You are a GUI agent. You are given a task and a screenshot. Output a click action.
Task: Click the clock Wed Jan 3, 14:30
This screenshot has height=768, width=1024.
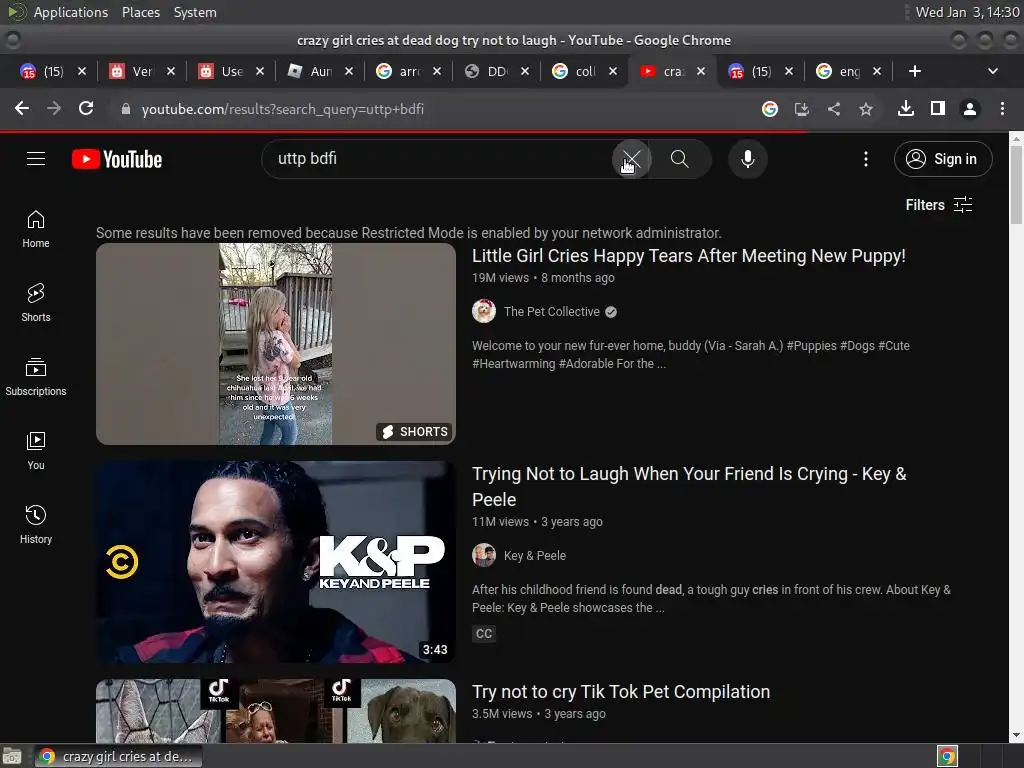click(967, 12)
